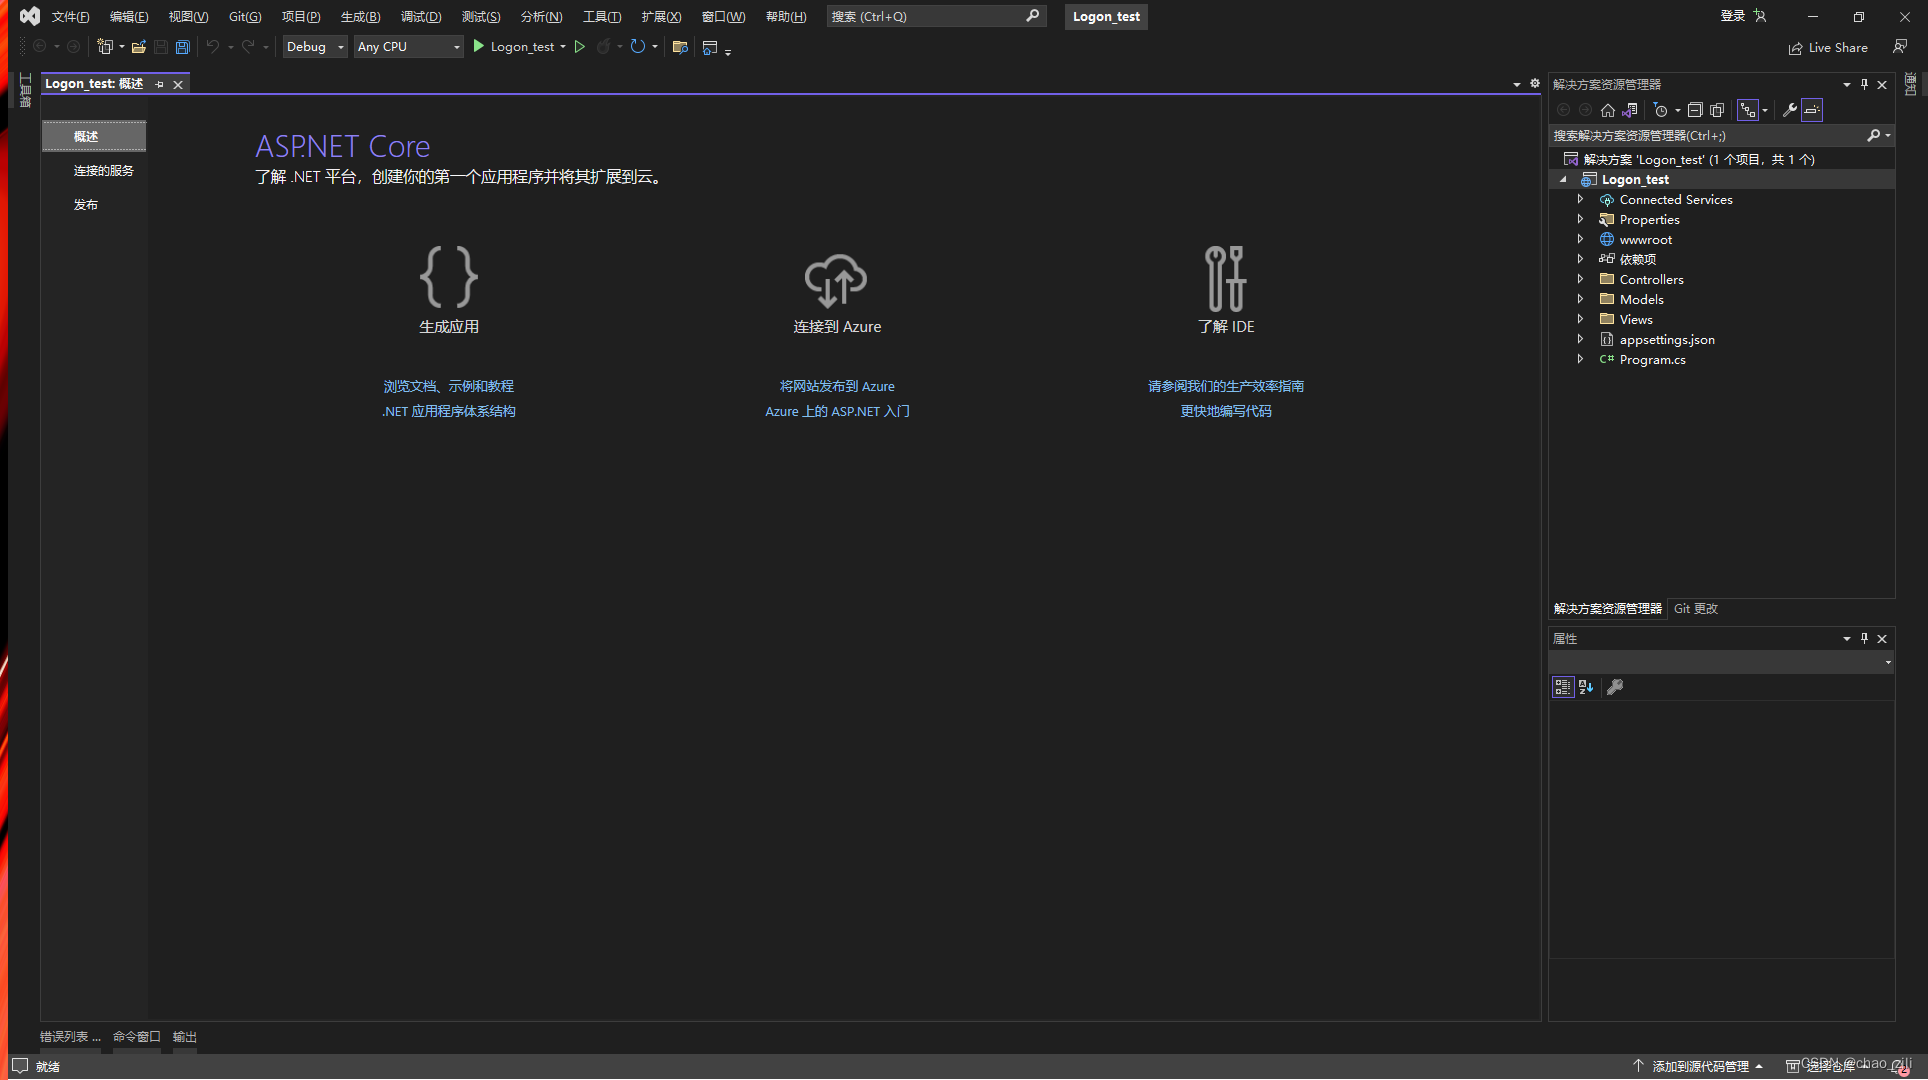
Task: Click Collapse All icon in Solution Explorer
Action: [x=1694, y=110]
